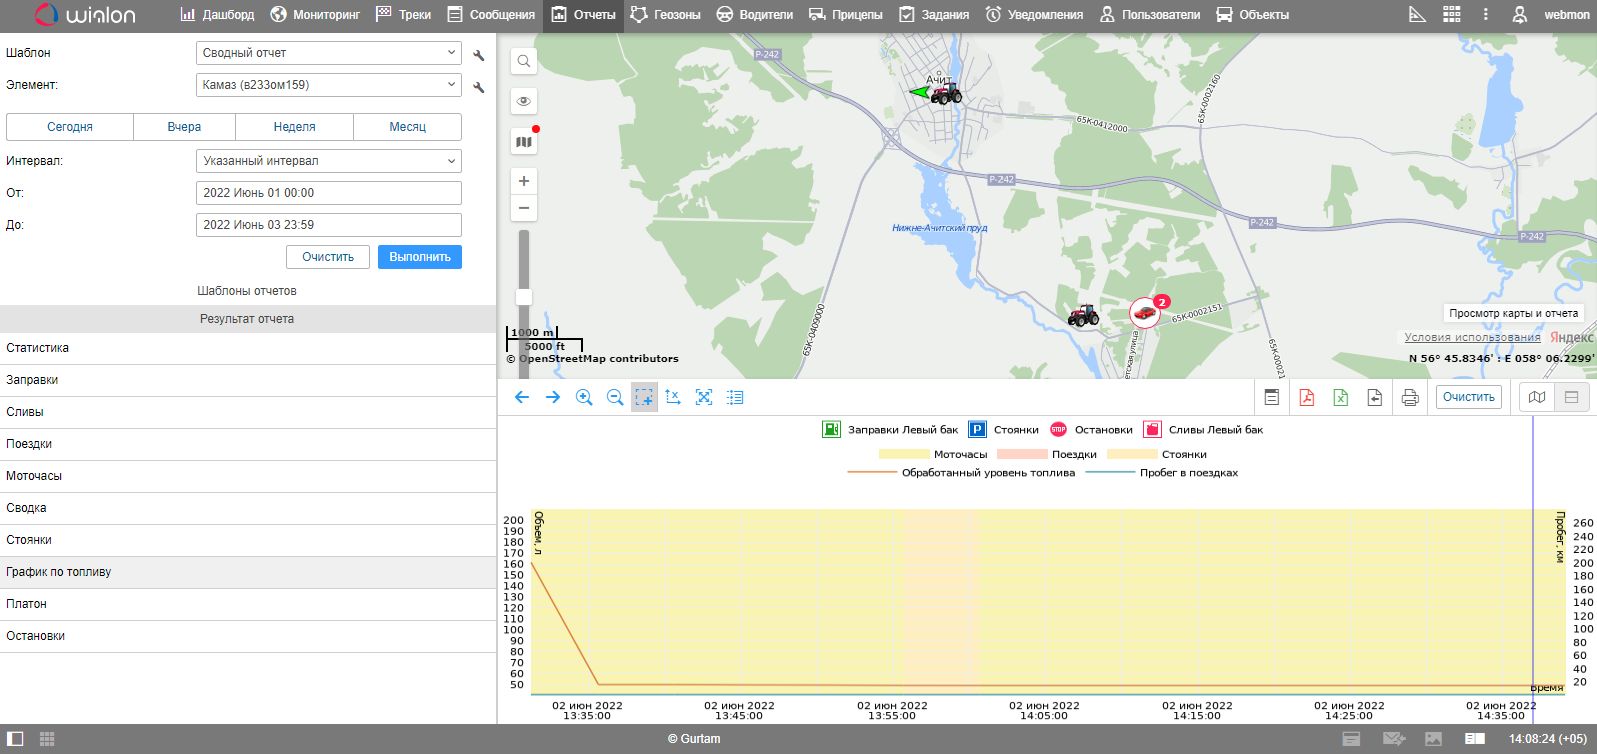Image resolution: width=1597 pixels, height=754 pixels.
Task: Open the Мониторинг tab
Action: coord(315,15)
